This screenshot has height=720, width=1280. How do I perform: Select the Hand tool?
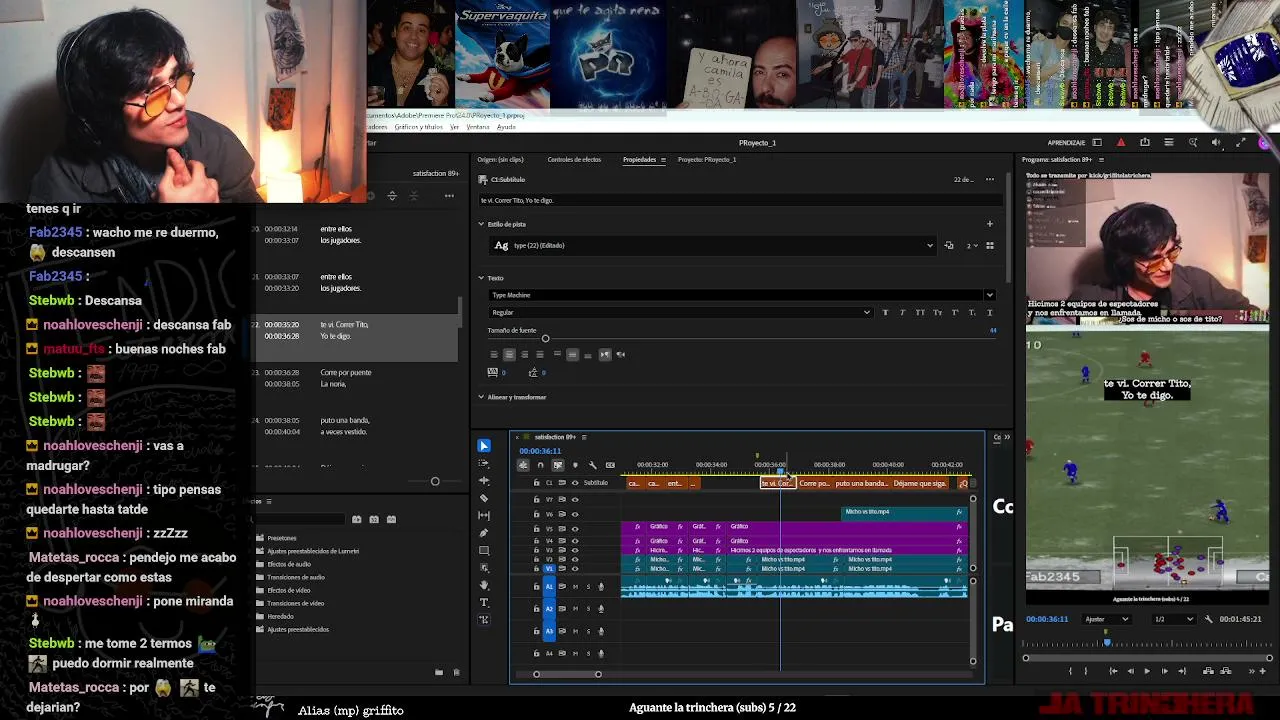(x=484, y=585)
